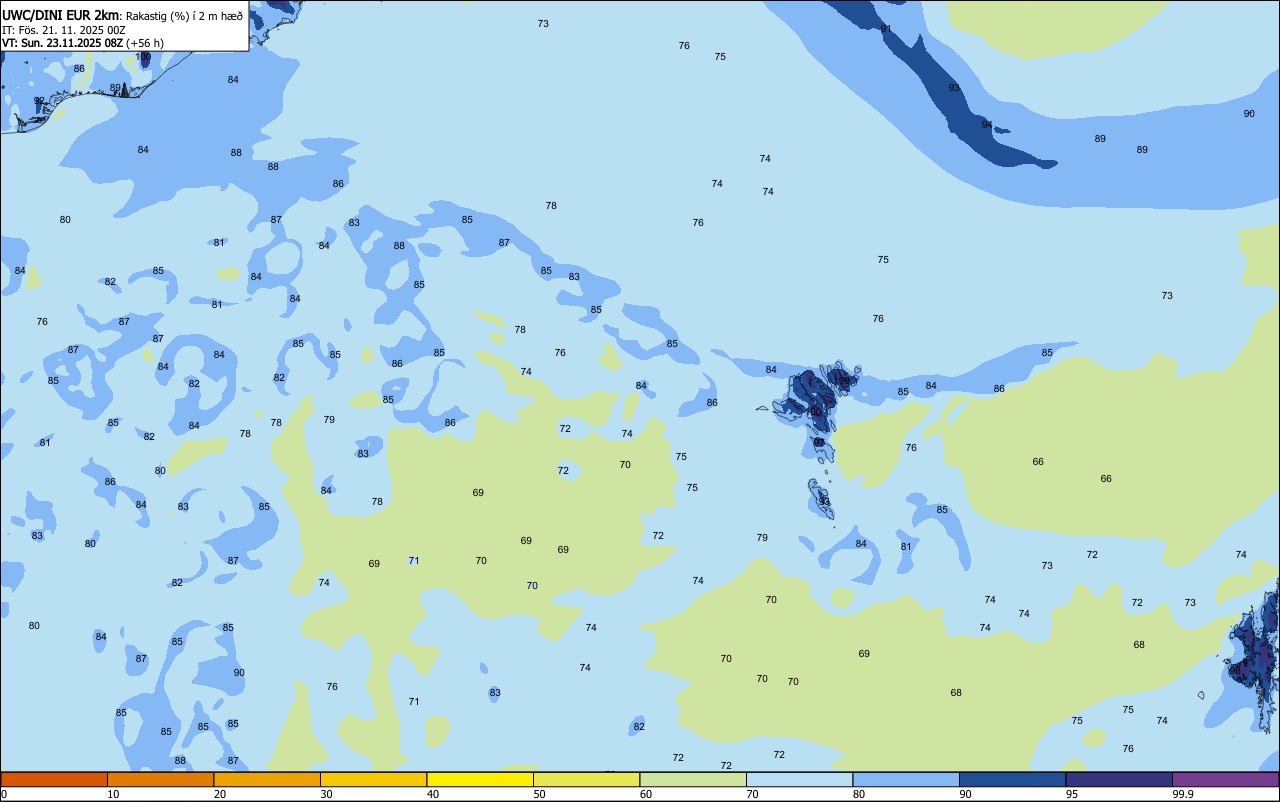Click the '99.9' tick label on the color scale
This screenshot has width=1280, height=802.
coord(1183,794)
